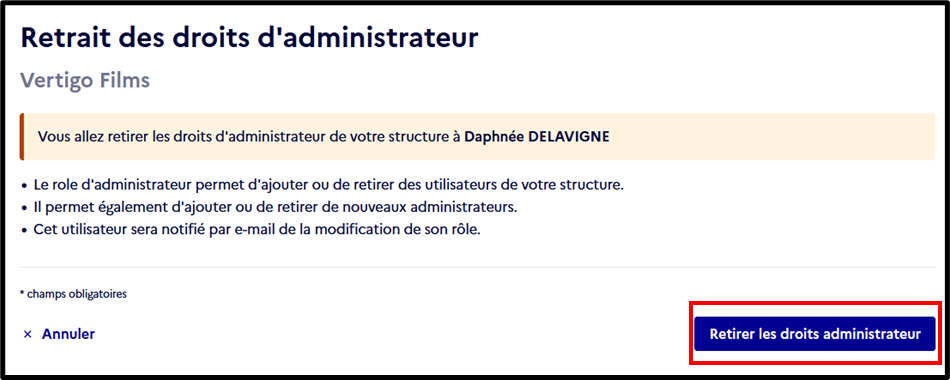Click the orange accent bar of warning banner
This screenshot has height=380, width=950.
click(22, 137)
